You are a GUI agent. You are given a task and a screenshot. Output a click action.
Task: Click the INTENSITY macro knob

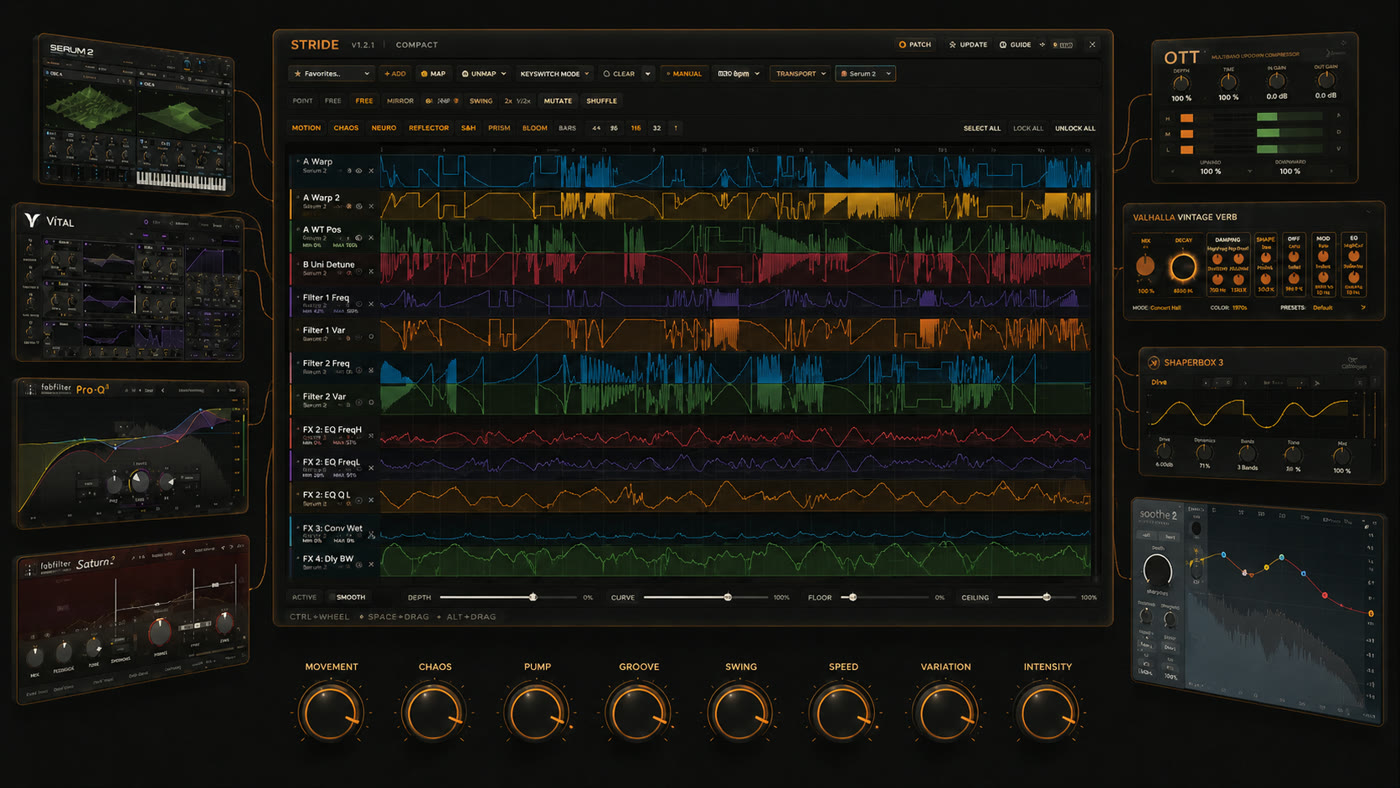point(1047,712)
